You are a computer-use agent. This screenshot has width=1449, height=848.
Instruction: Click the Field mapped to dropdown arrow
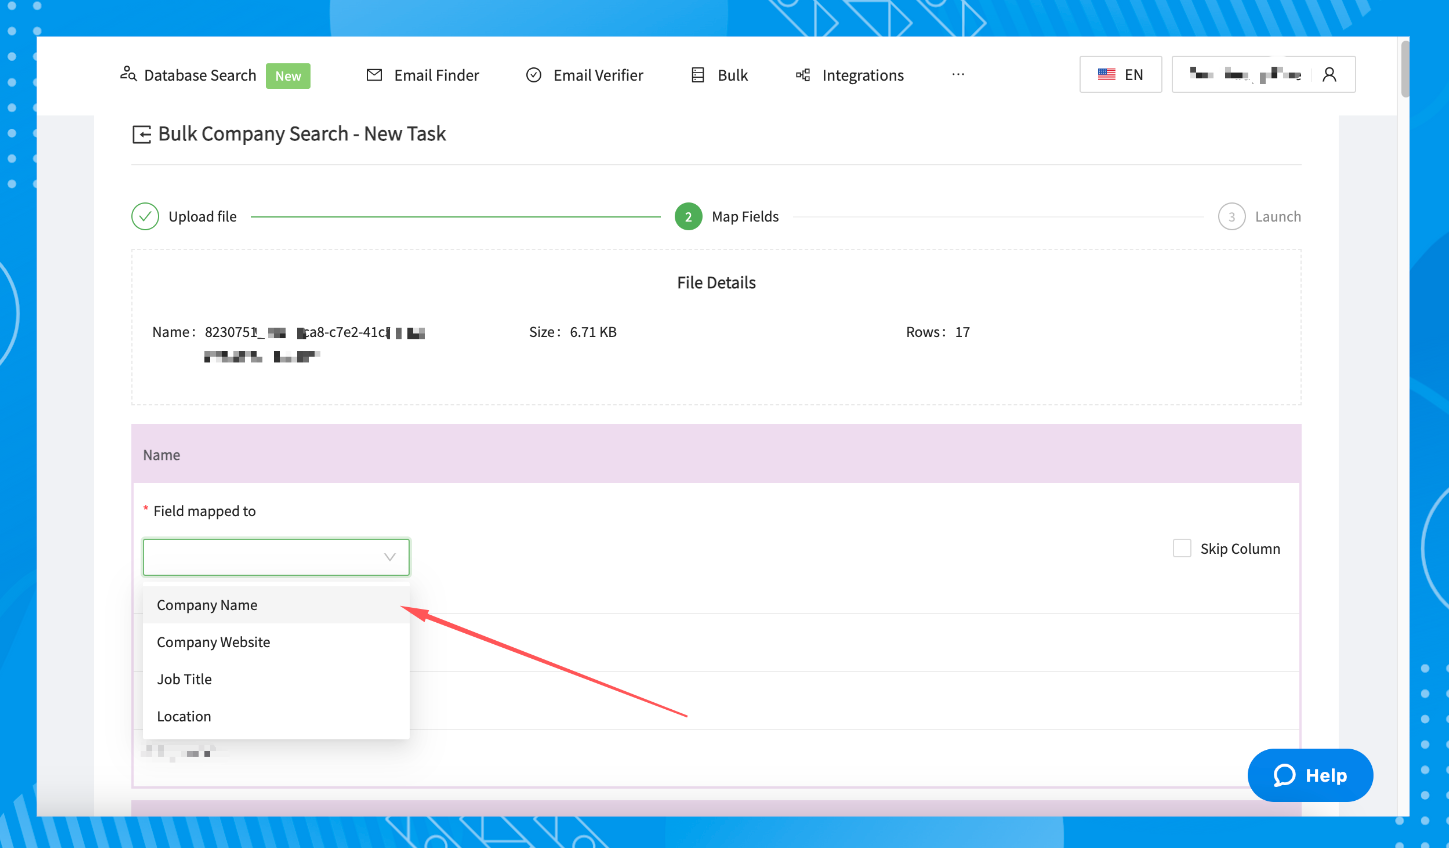(x=390, y=557)
